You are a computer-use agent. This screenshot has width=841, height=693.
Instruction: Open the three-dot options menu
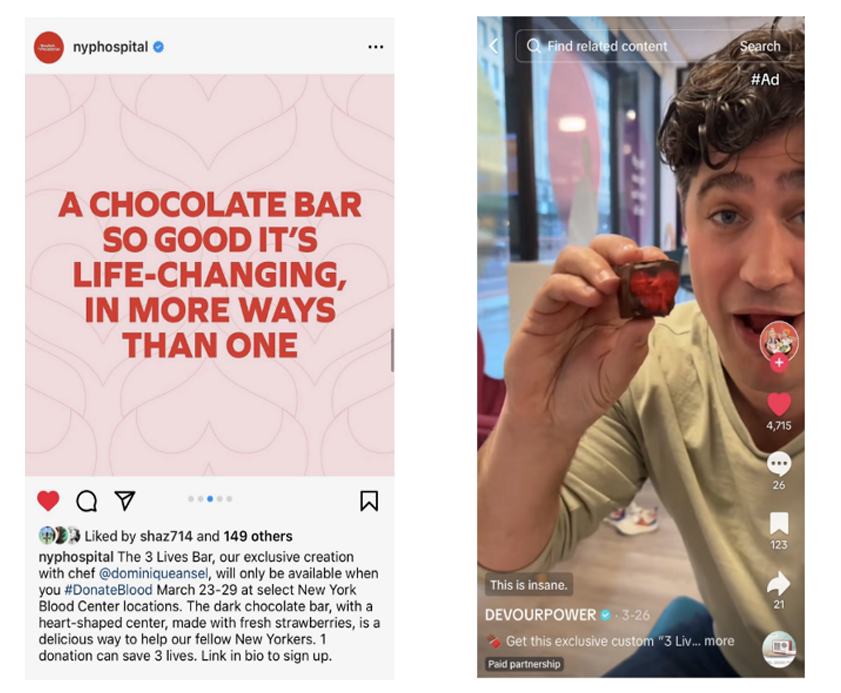[x=375, y=47]
